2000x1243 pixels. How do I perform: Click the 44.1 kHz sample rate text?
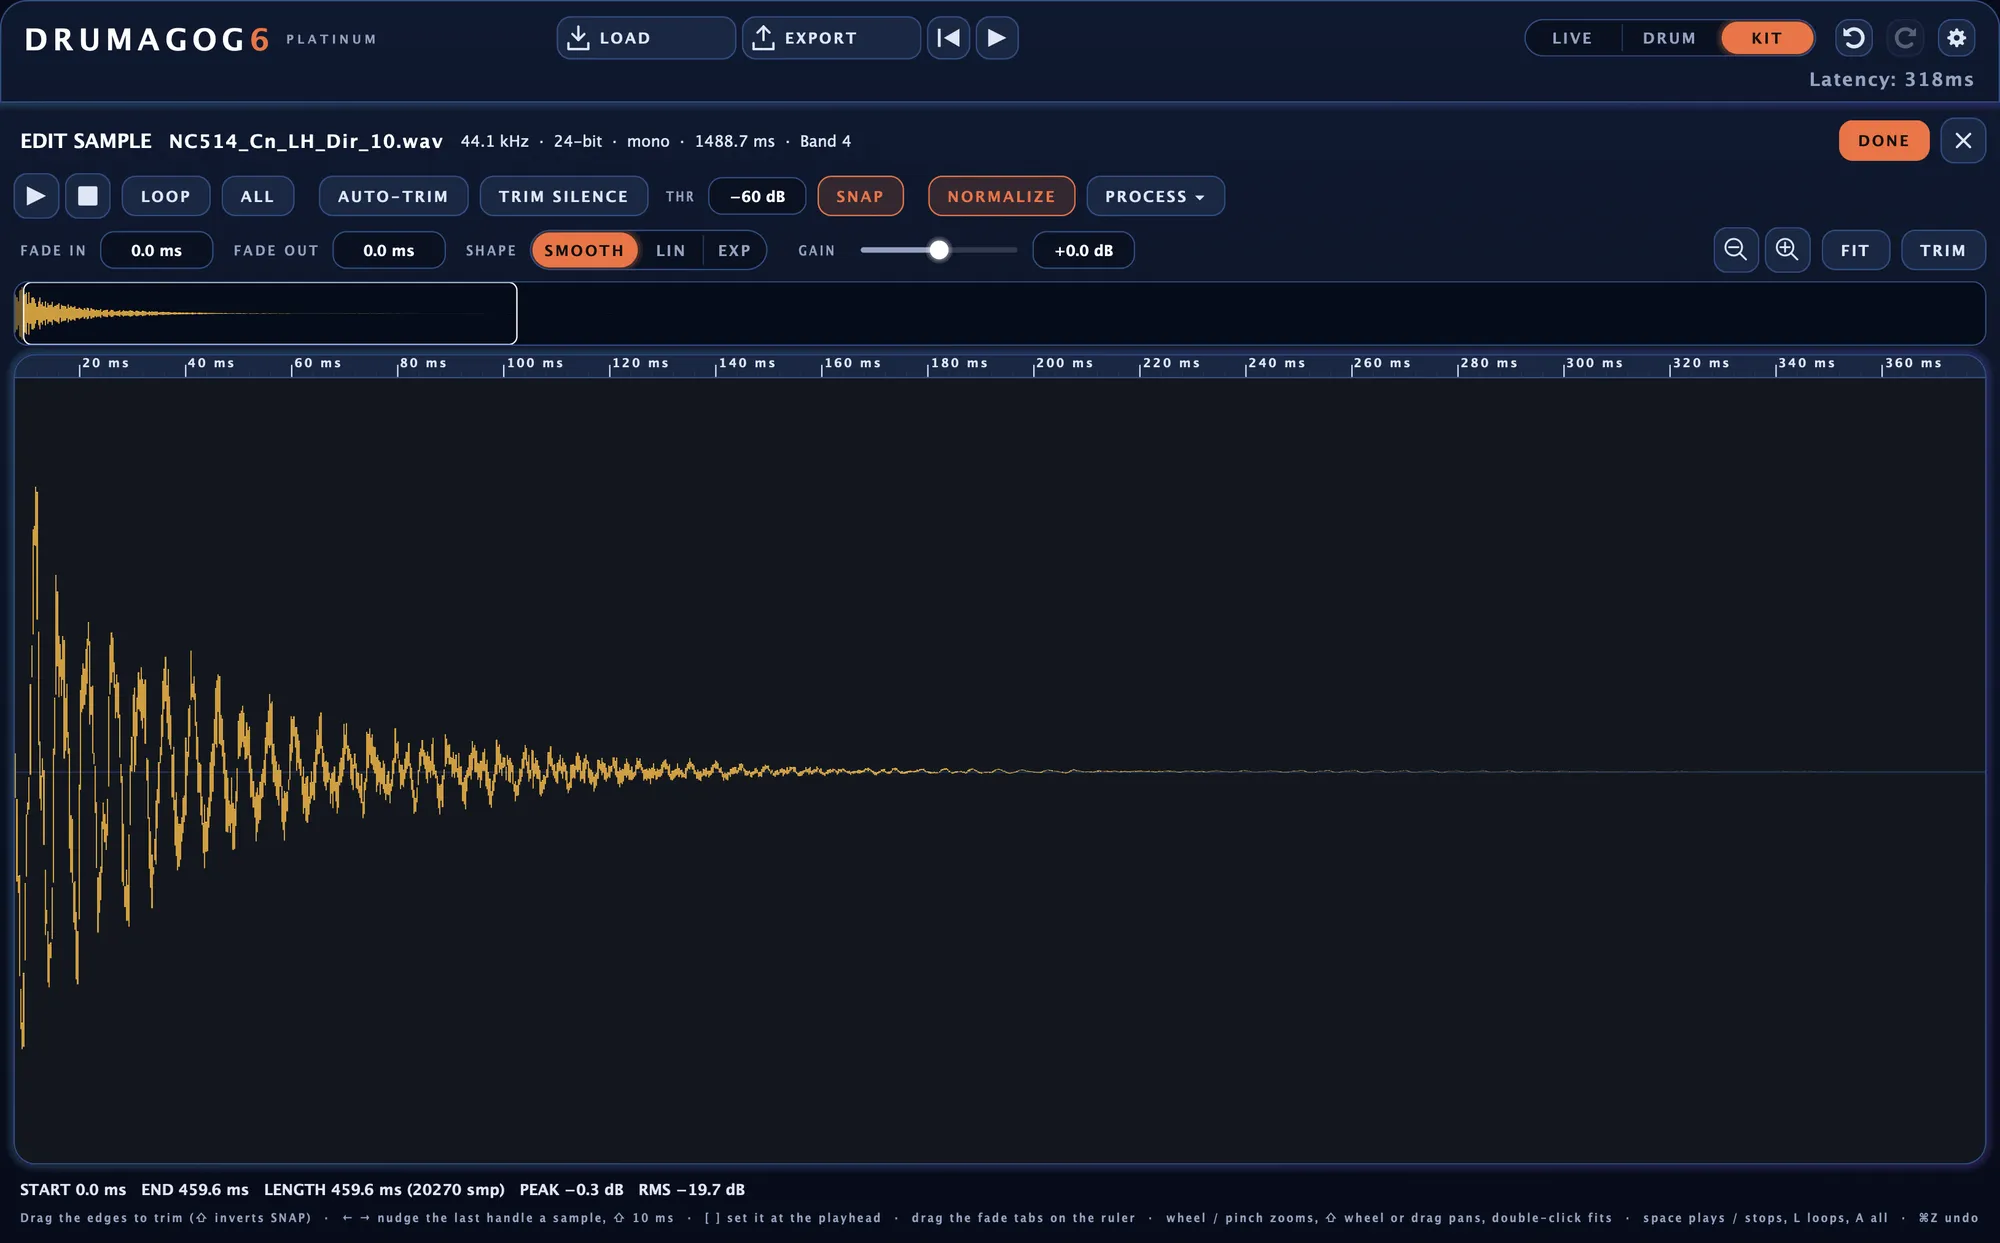pyautogui.click(x=495, y=141)
